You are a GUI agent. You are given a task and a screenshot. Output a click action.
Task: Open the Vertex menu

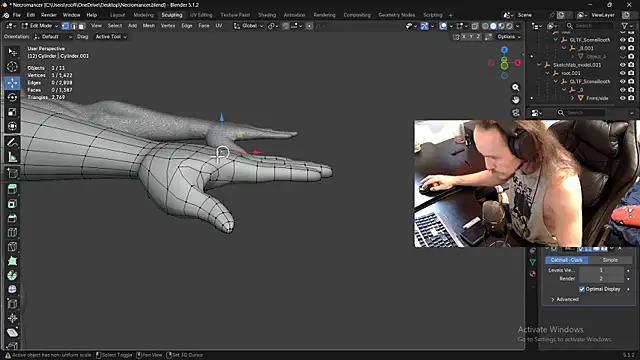(x=168, y=26)
